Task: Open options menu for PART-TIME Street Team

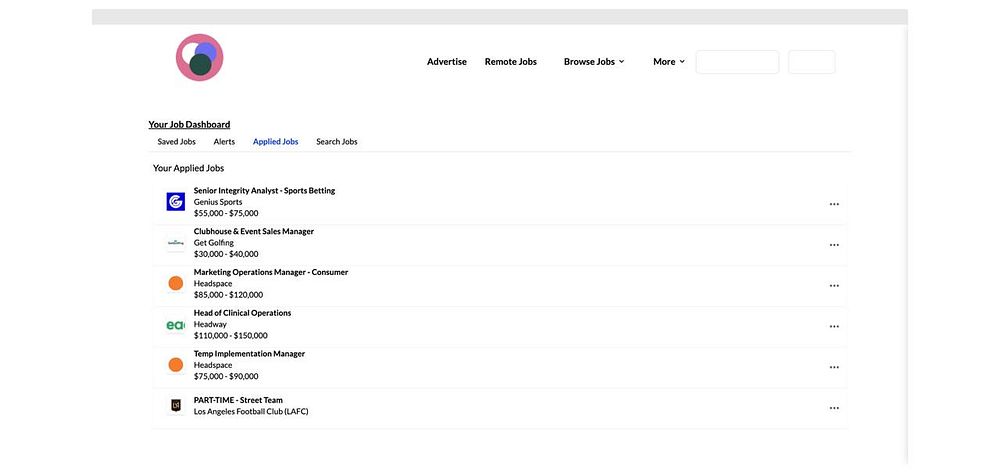Action: (x=834, y=408)
